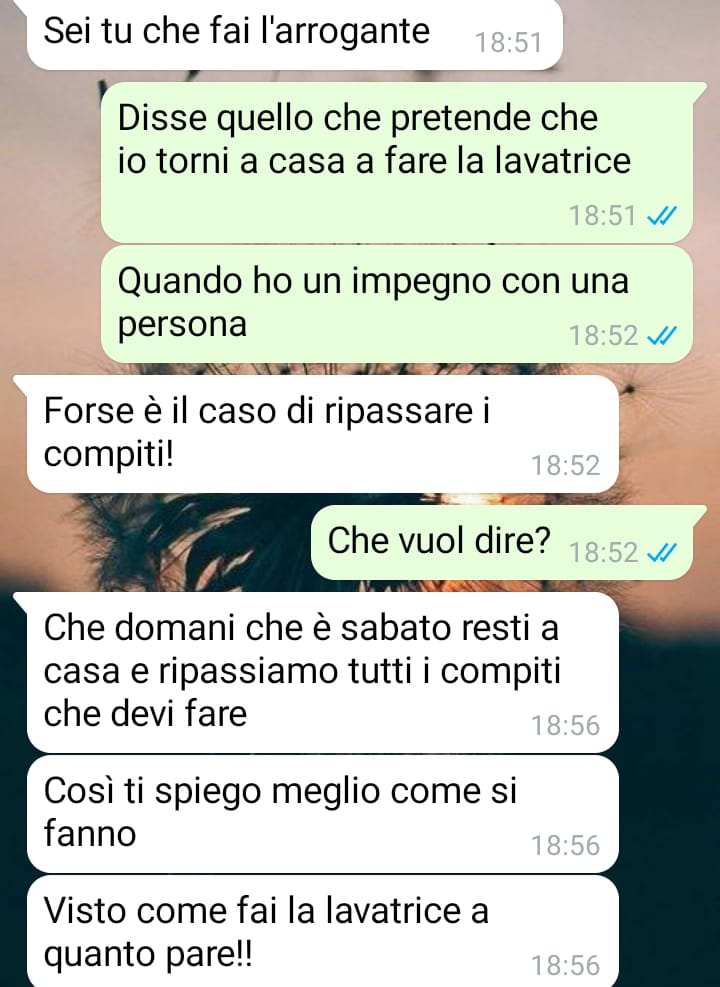Click the 18:56 timestamp on the last message
This screenshot has width=720, height=987.
566,966
